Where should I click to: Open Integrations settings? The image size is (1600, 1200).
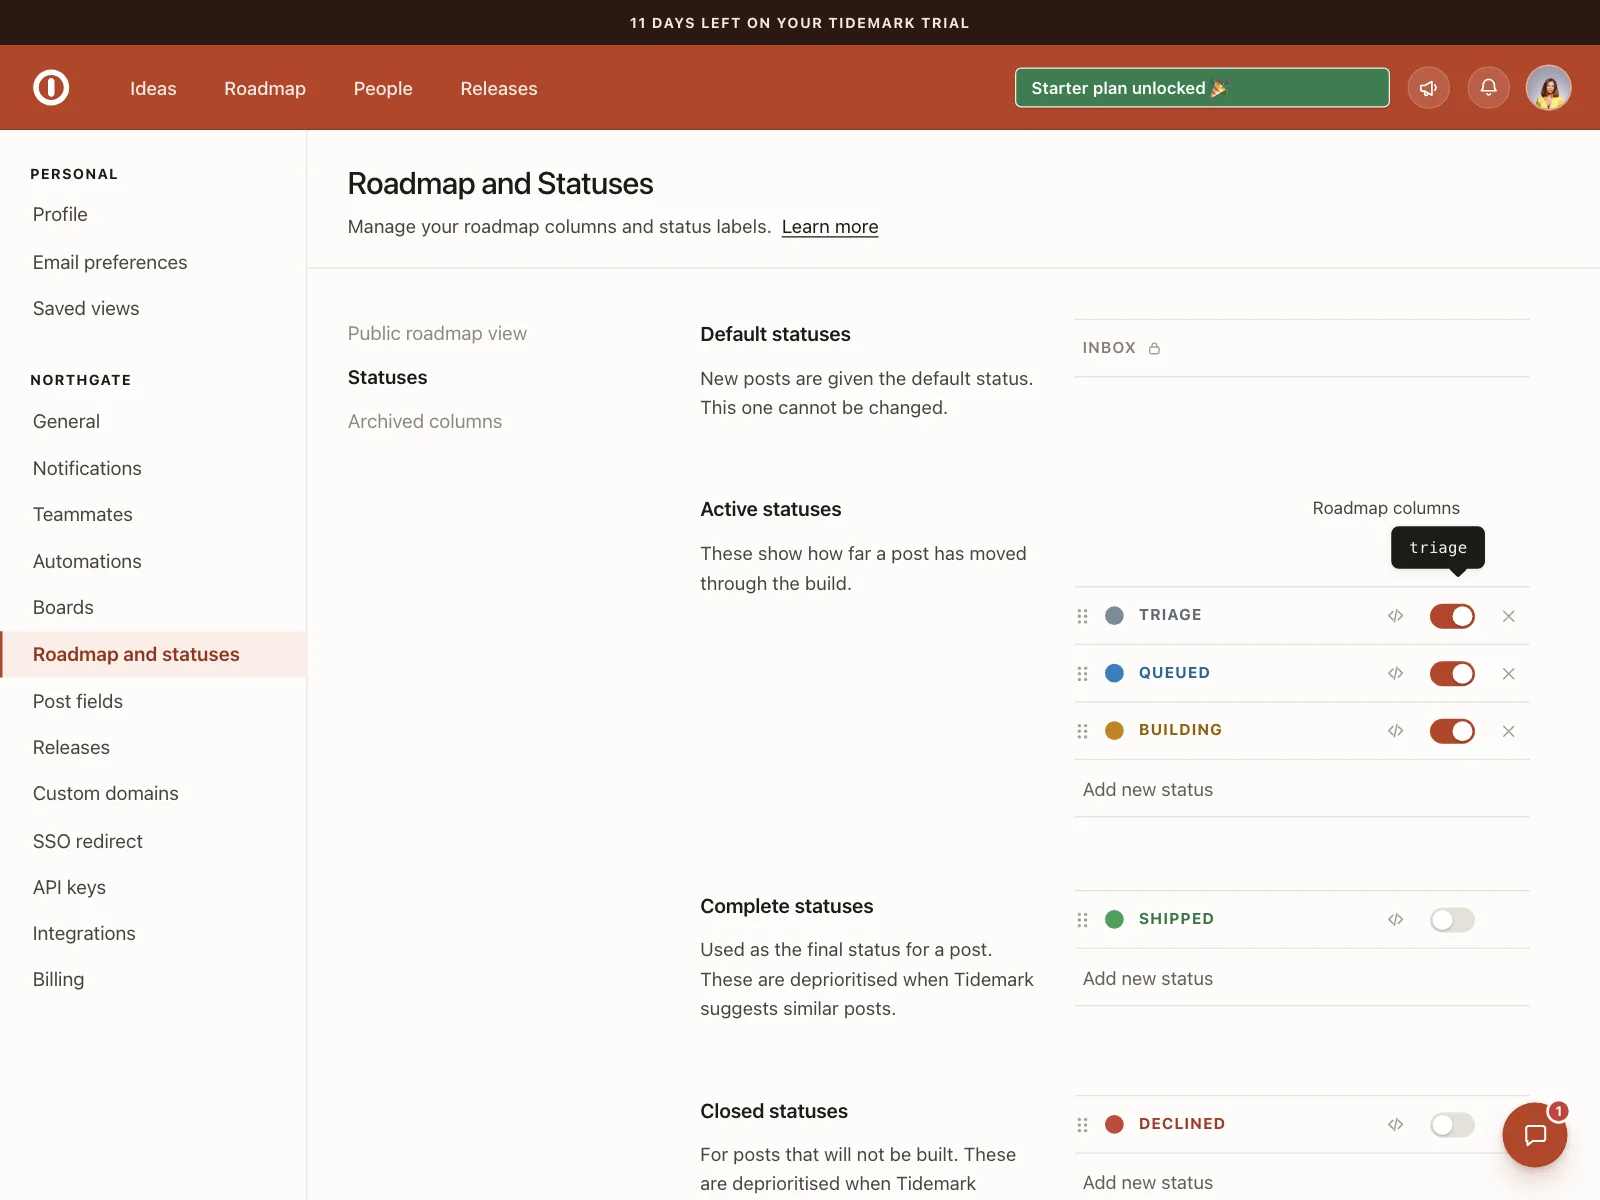pos(84,934)
